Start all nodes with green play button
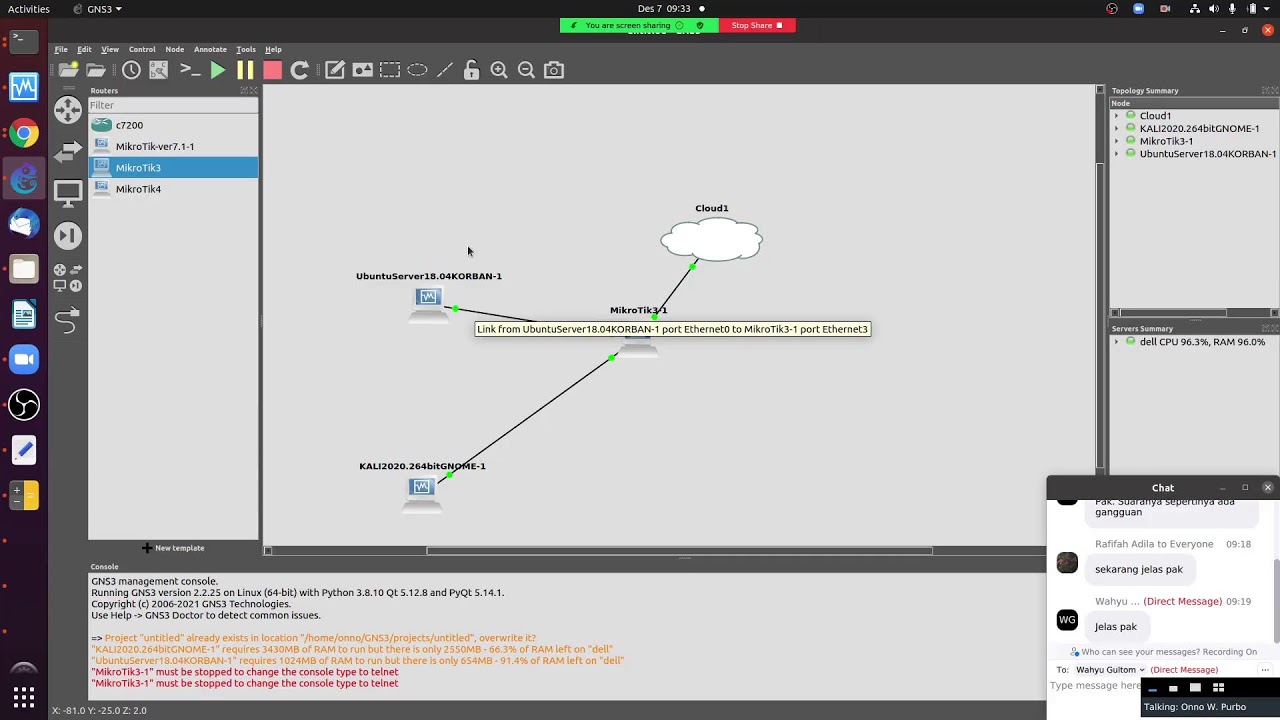The height and width of the screenshot is (720, 1280). [x=217, y=70]
